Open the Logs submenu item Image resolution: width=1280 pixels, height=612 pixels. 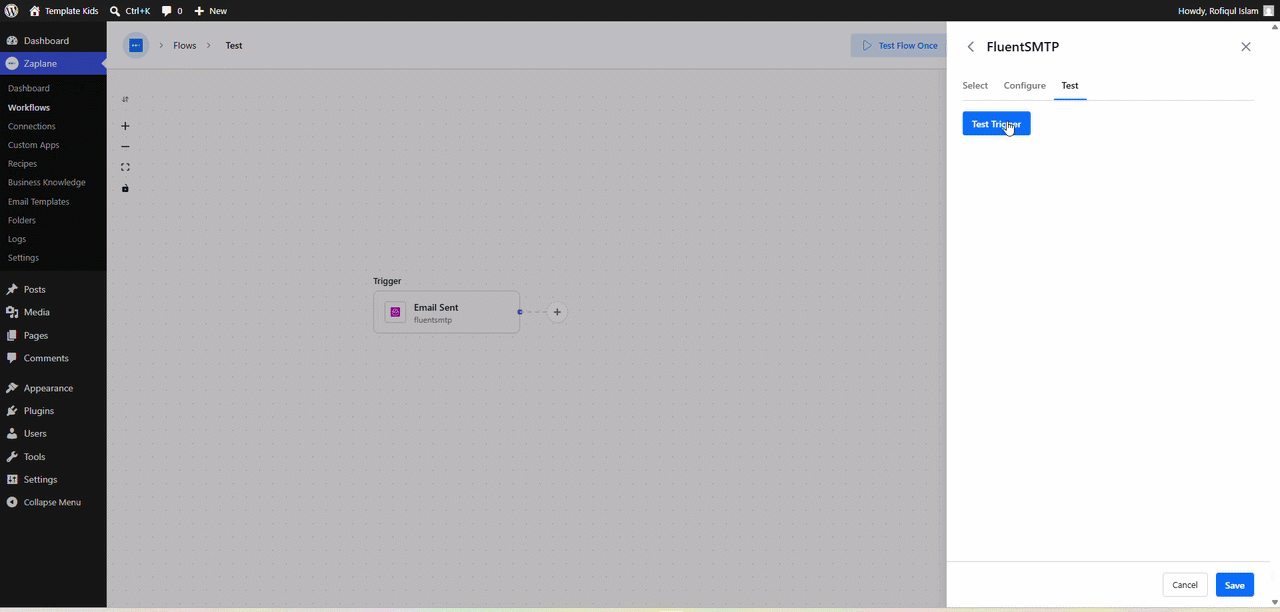[x=17, y=239]
